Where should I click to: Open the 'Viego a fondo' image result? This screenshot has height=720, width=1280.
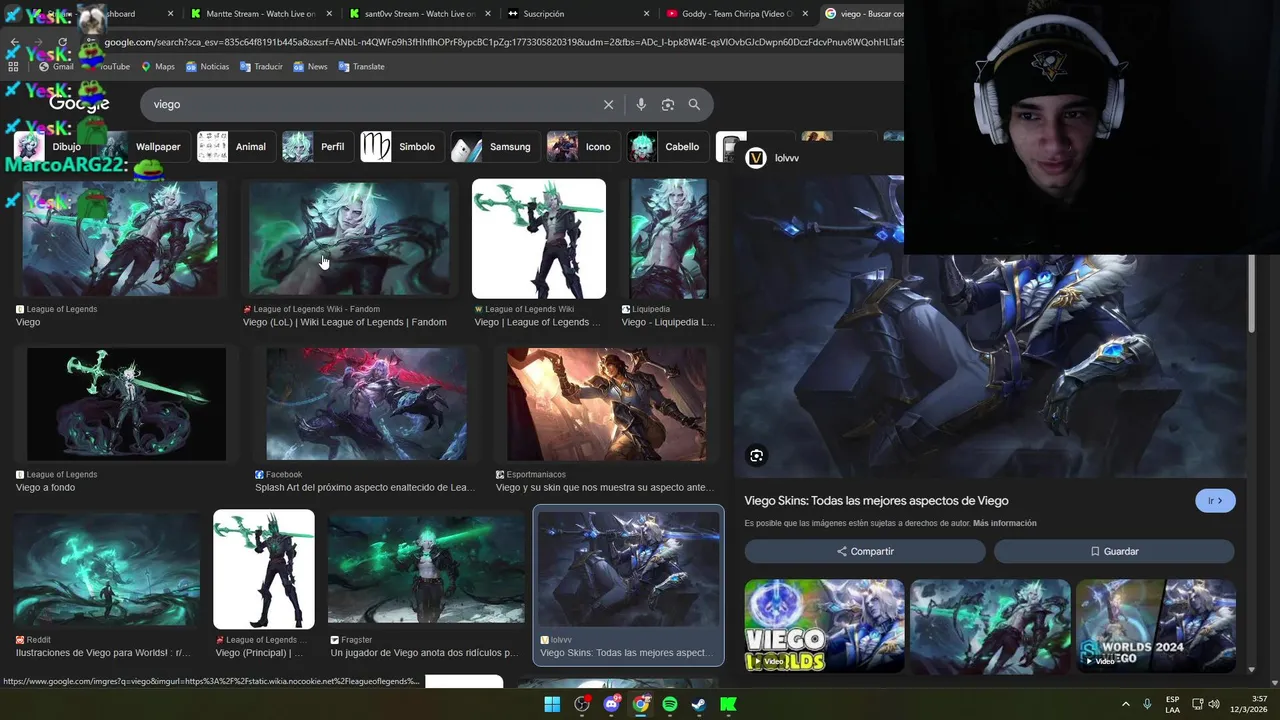click(126, 404)
